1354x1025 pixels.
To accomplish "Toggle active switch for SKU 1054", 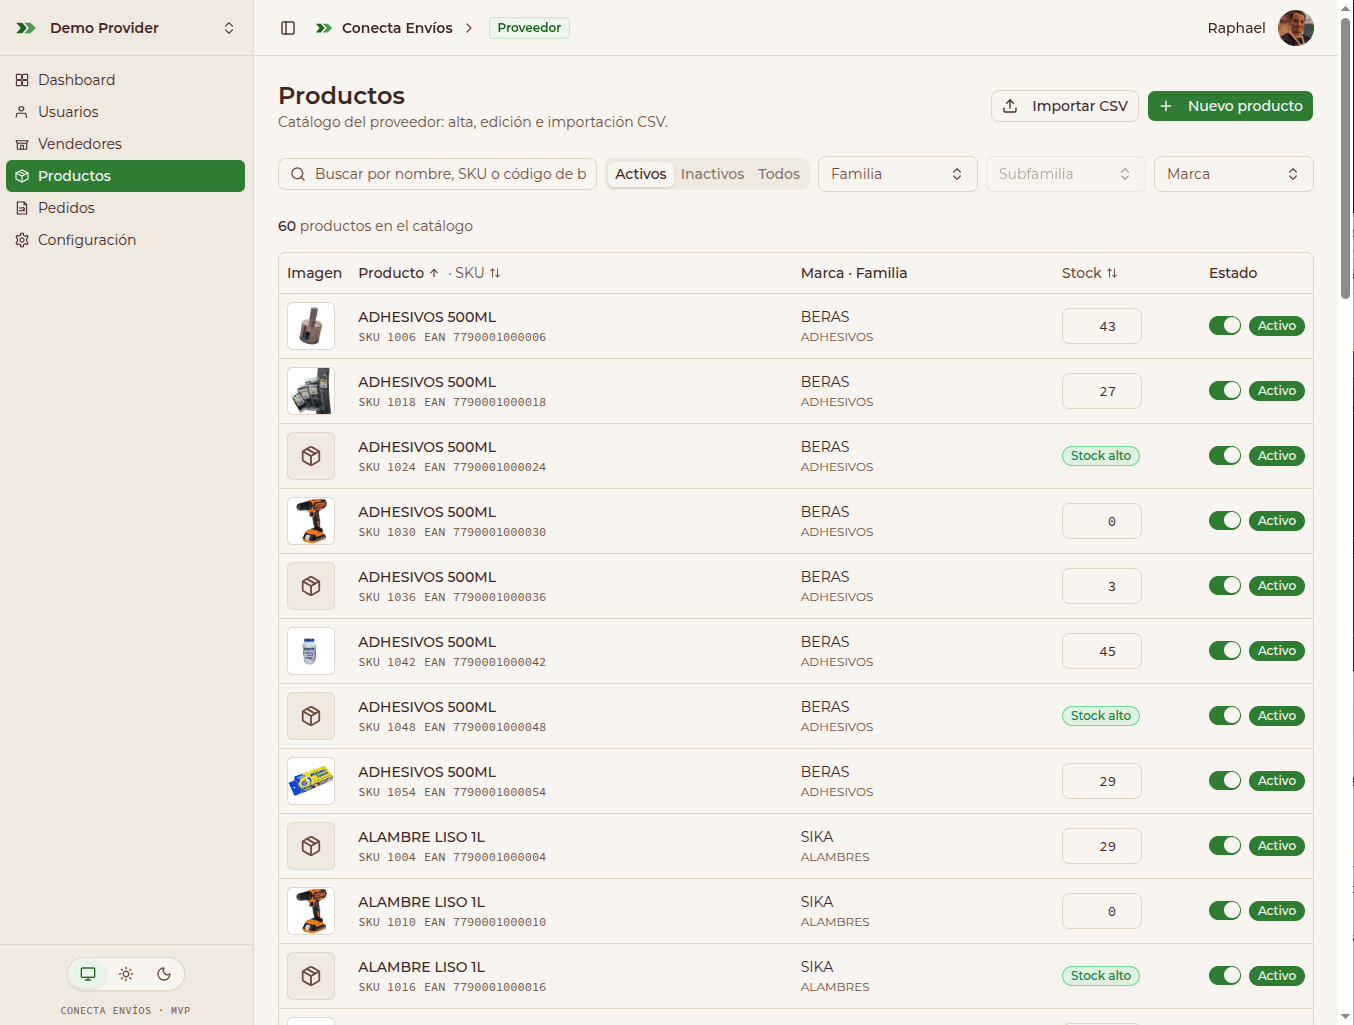I will click(1225, 781).
